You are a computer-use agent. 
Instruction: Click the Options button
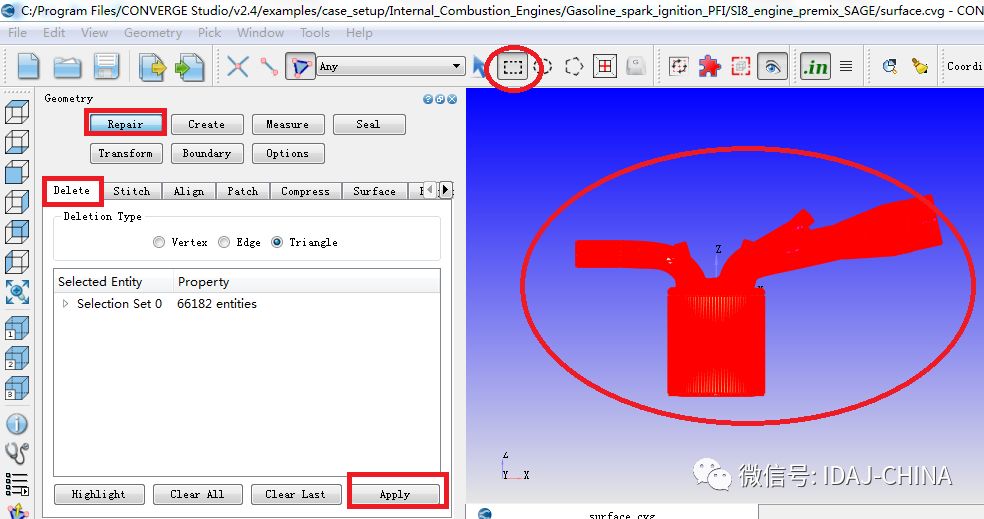coord(287,153)
